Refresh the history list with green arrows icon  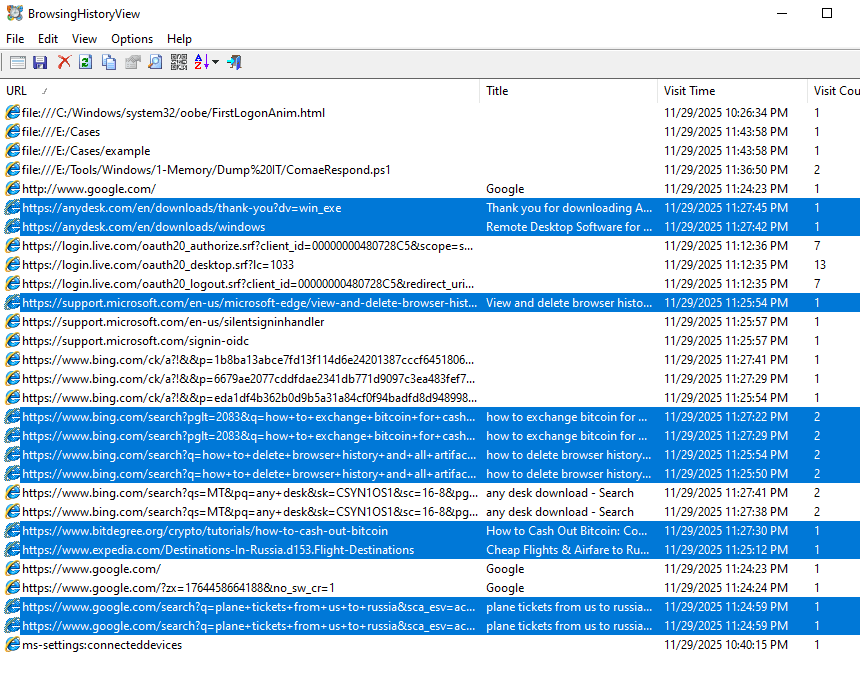pos(86,62)
